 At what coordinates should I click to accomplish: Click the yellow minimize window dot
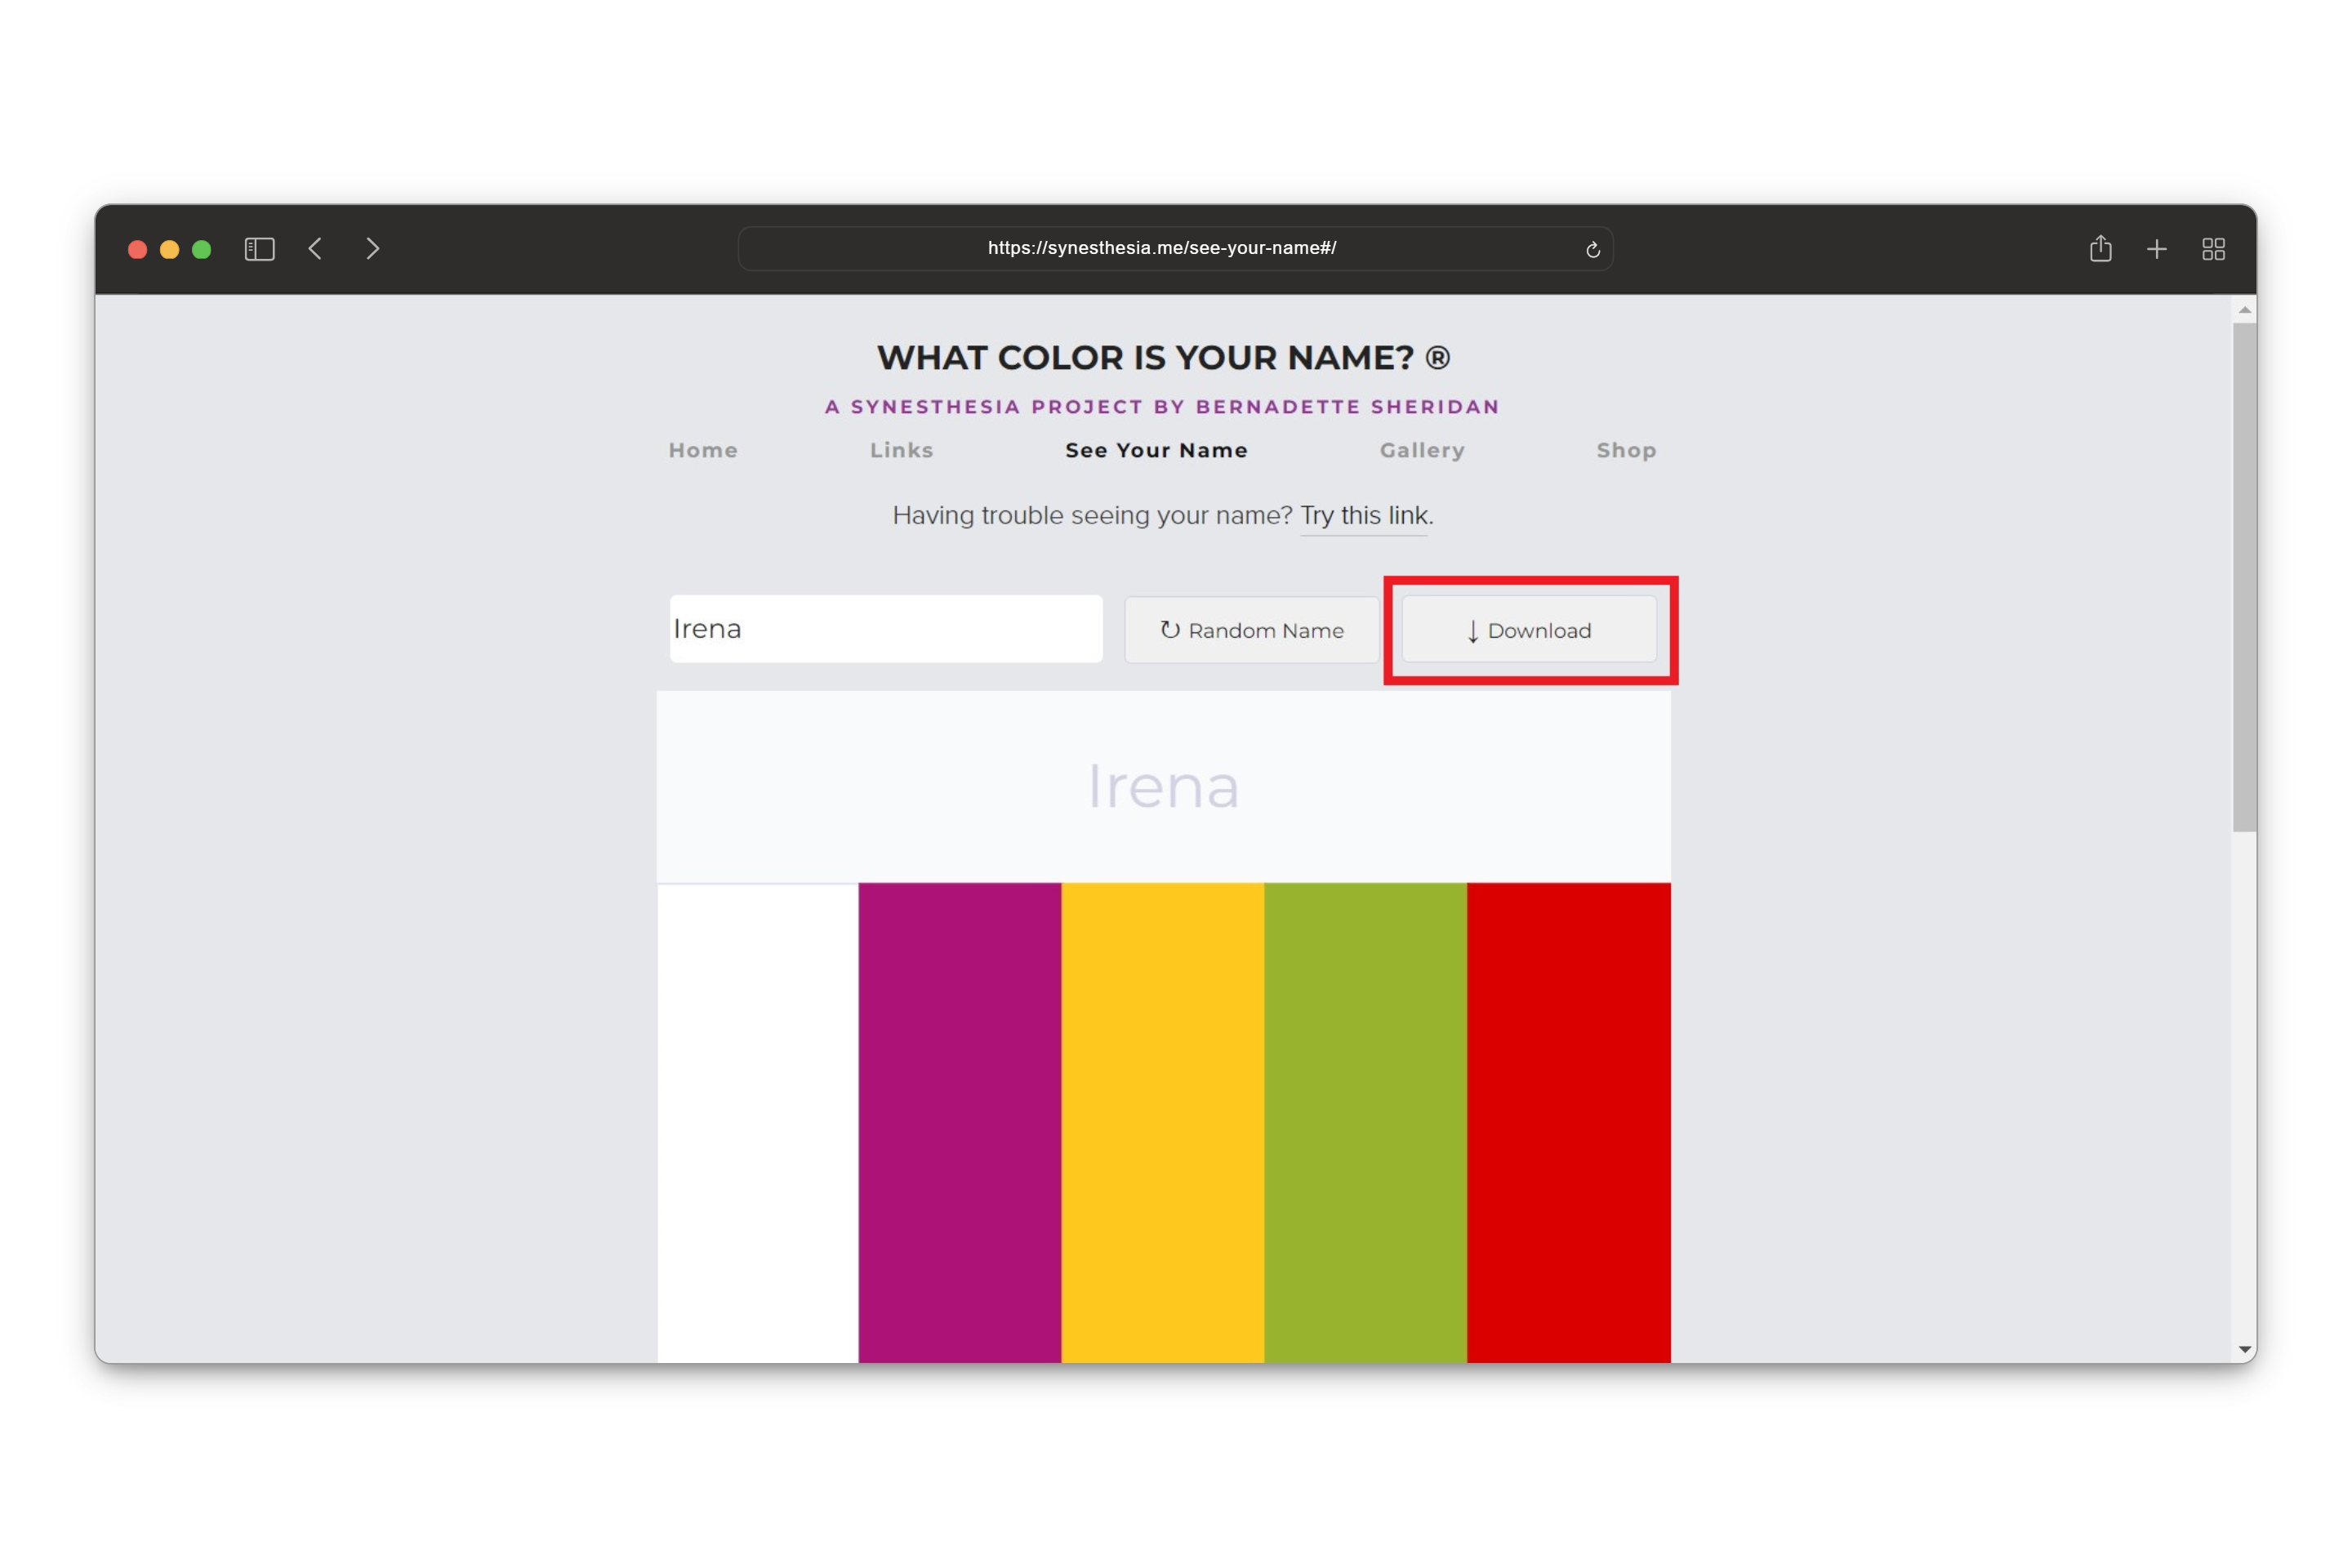170,250
